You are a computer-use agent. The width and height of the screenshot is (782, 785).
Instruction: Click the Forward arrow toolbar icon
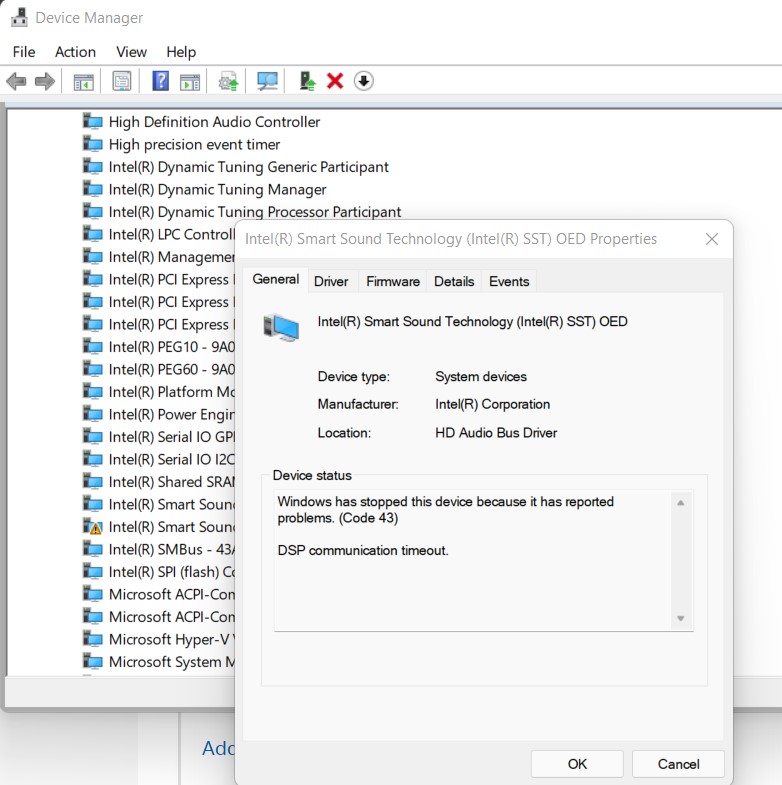[x=45, y=81]
